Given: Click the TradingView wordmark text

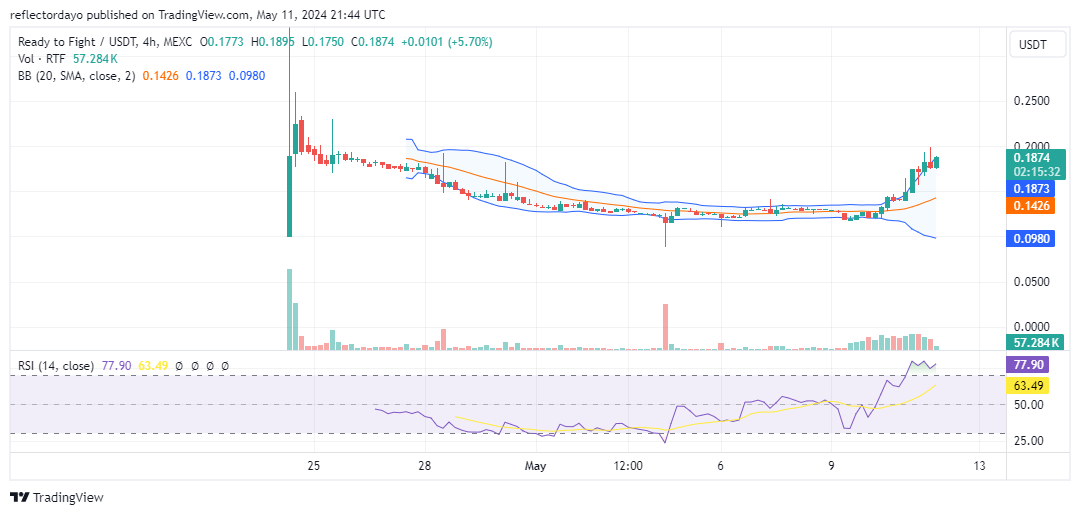Looking at the screenshot, I should [x=68, y=497].
